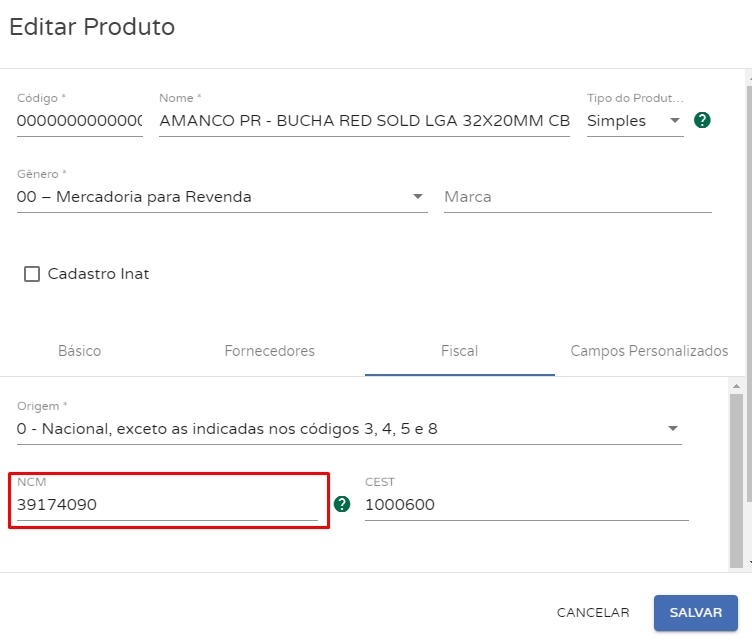
Task: Click CANCELAR to discard changes
Action: pyautogui.click(x=593, y=612)
